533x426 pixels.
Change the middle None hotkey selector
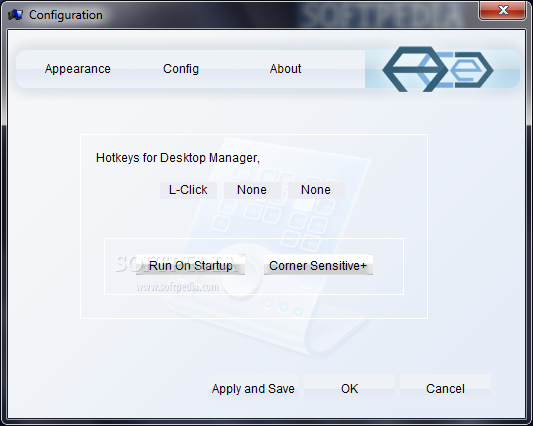pos(252,190)
